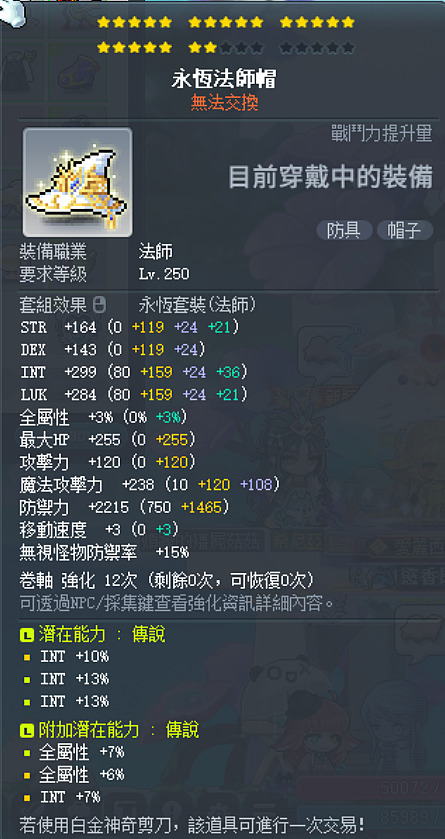Click the 防具 category tag
The width and height of the screenshot is (445, 839).
point(344,231)
